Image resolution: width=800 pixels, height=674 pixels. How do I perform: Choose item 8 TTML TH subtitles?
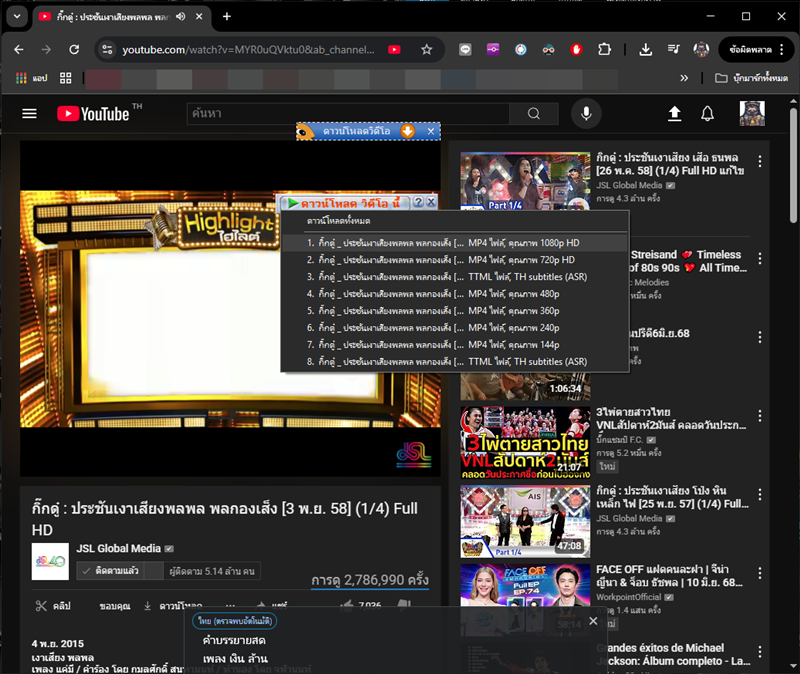click(x=454, y=362)
